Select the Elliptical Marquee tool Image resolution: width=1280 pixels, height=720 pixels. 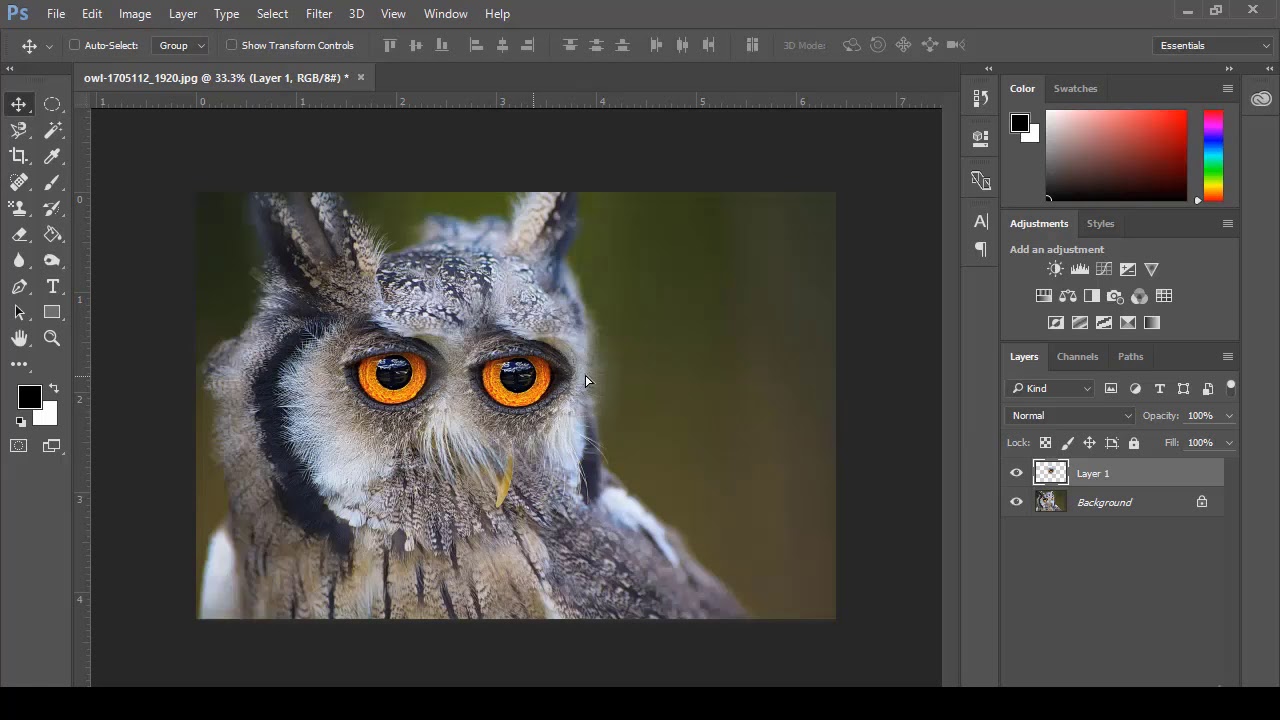(x=52, y=104)
